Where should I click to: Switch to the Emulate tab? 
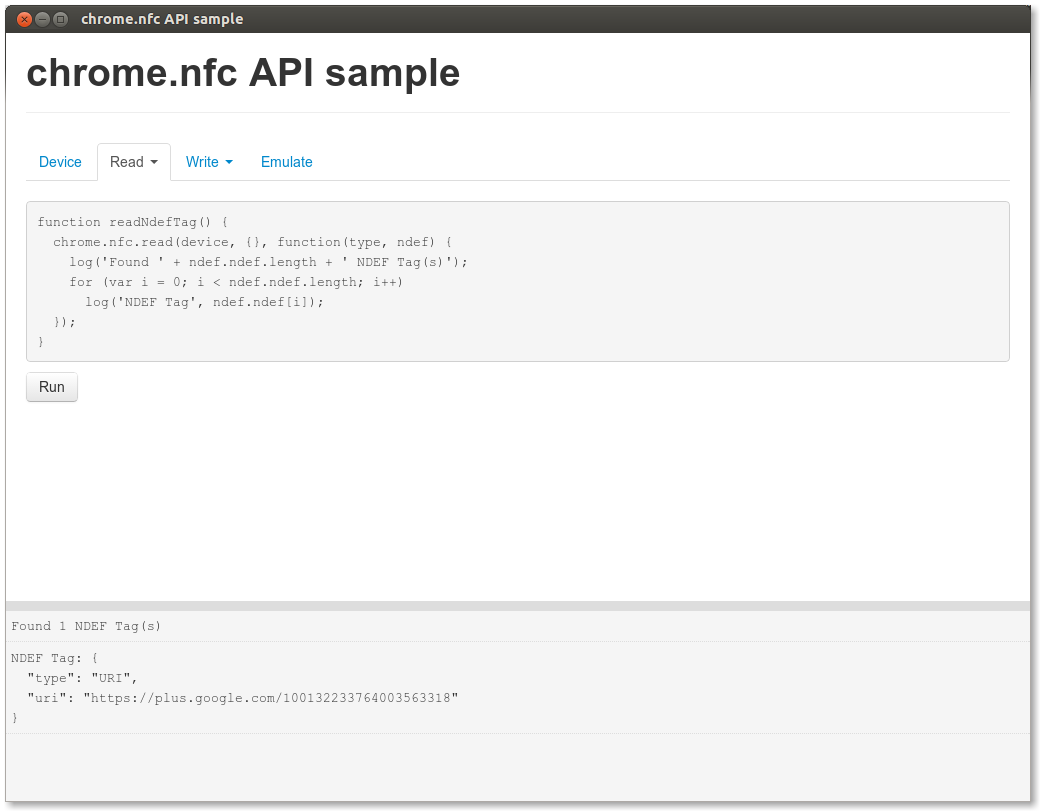point(287,162)
